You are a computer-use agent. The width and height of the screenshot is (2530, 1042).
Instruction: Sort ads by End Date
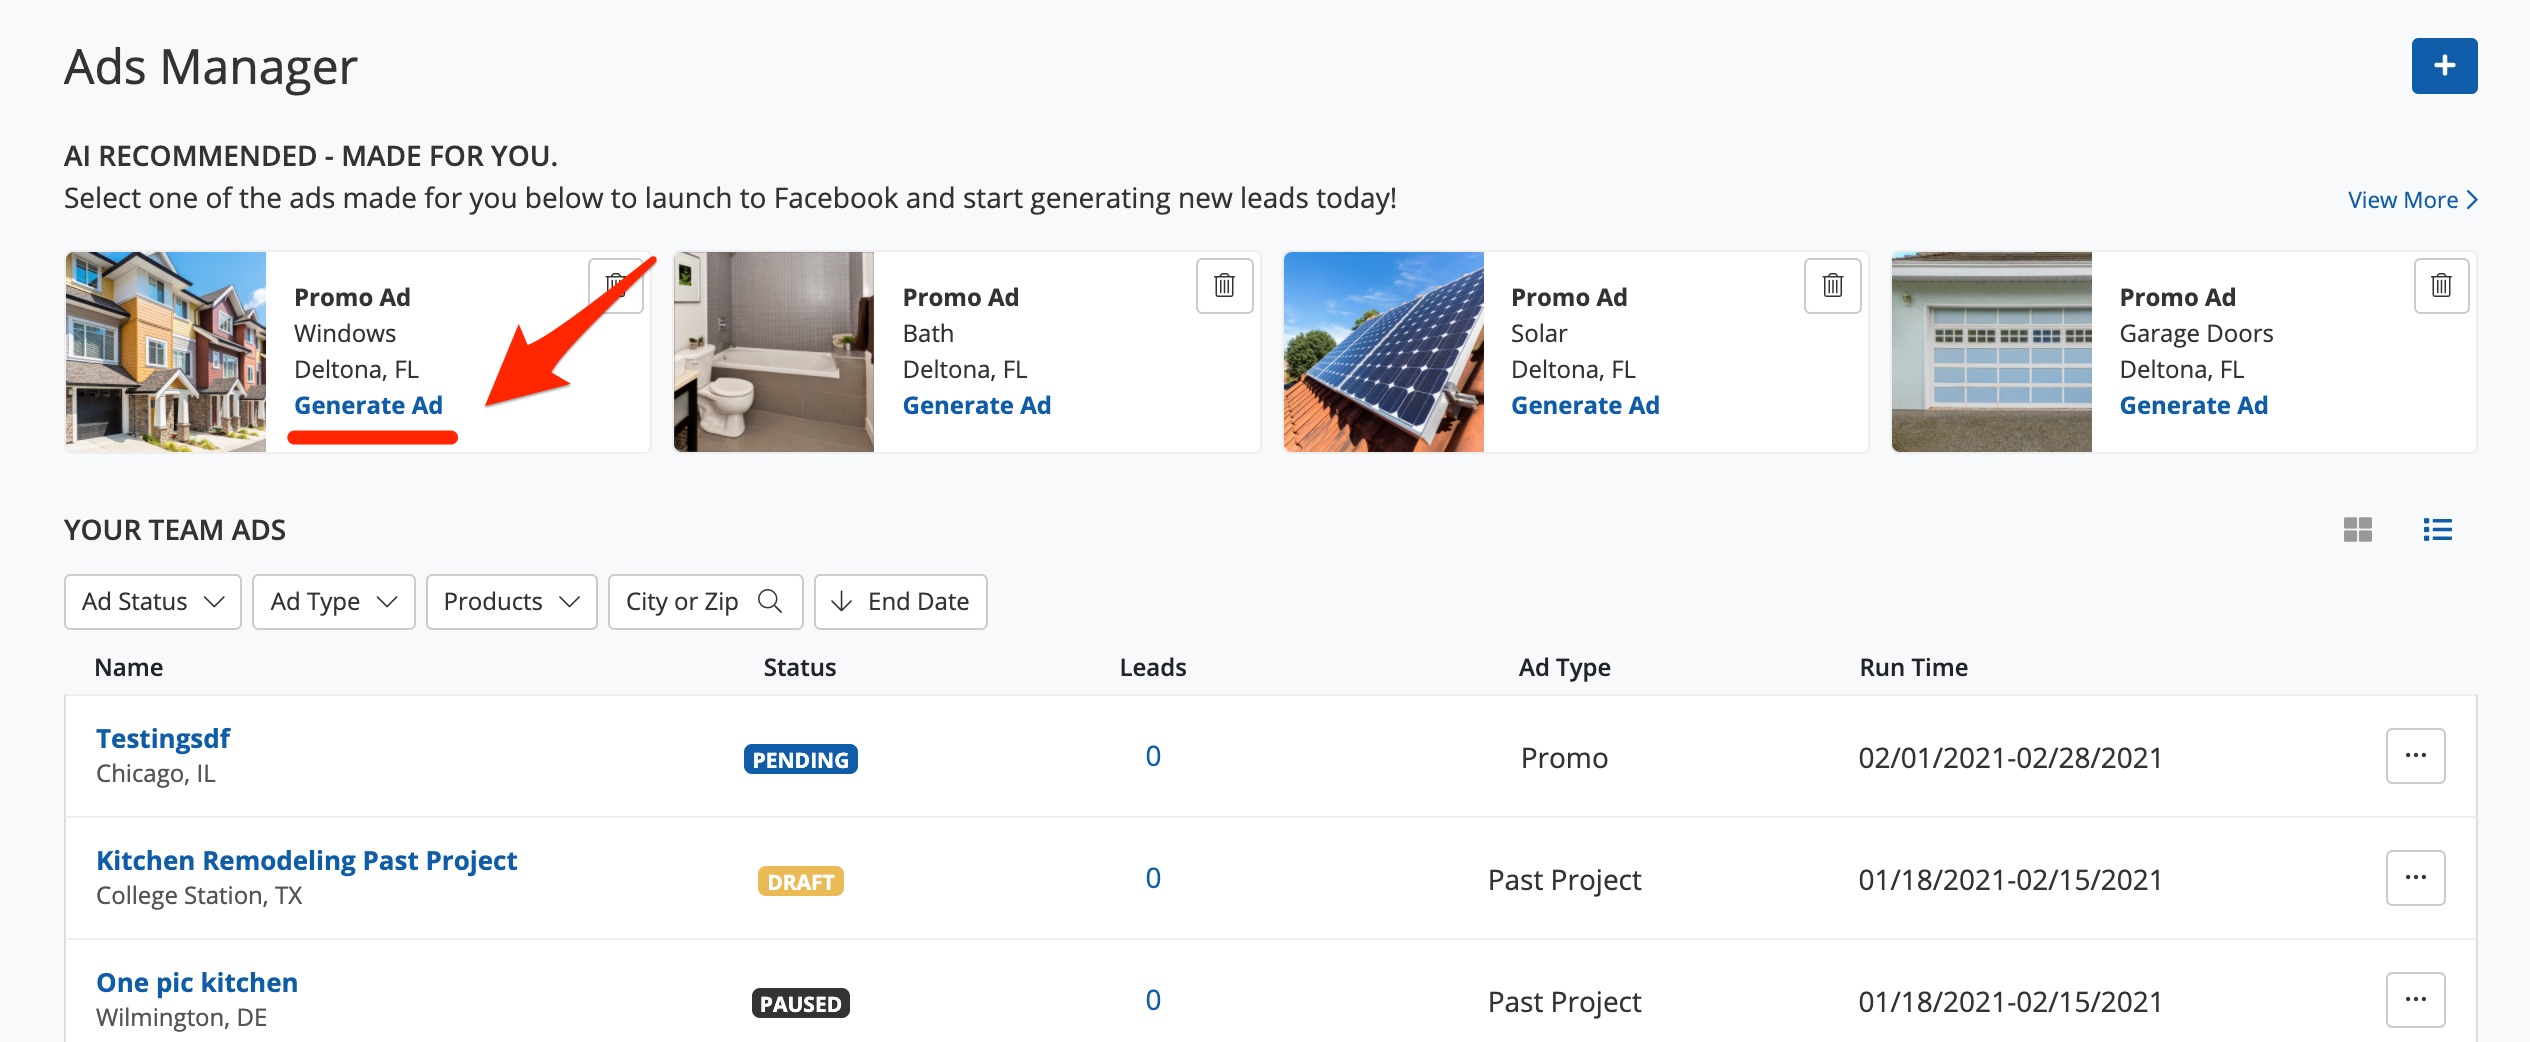pos(900,602)
